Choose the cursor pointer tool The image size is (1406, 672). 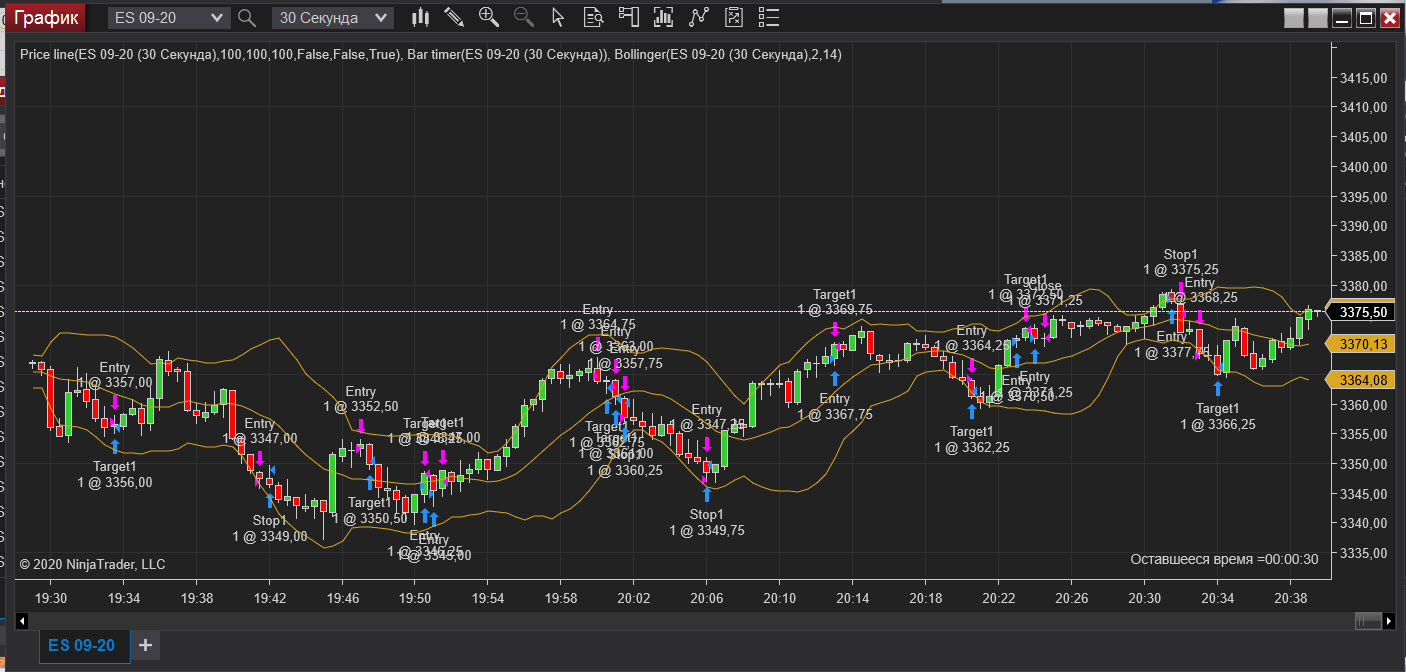coord(558,17)
